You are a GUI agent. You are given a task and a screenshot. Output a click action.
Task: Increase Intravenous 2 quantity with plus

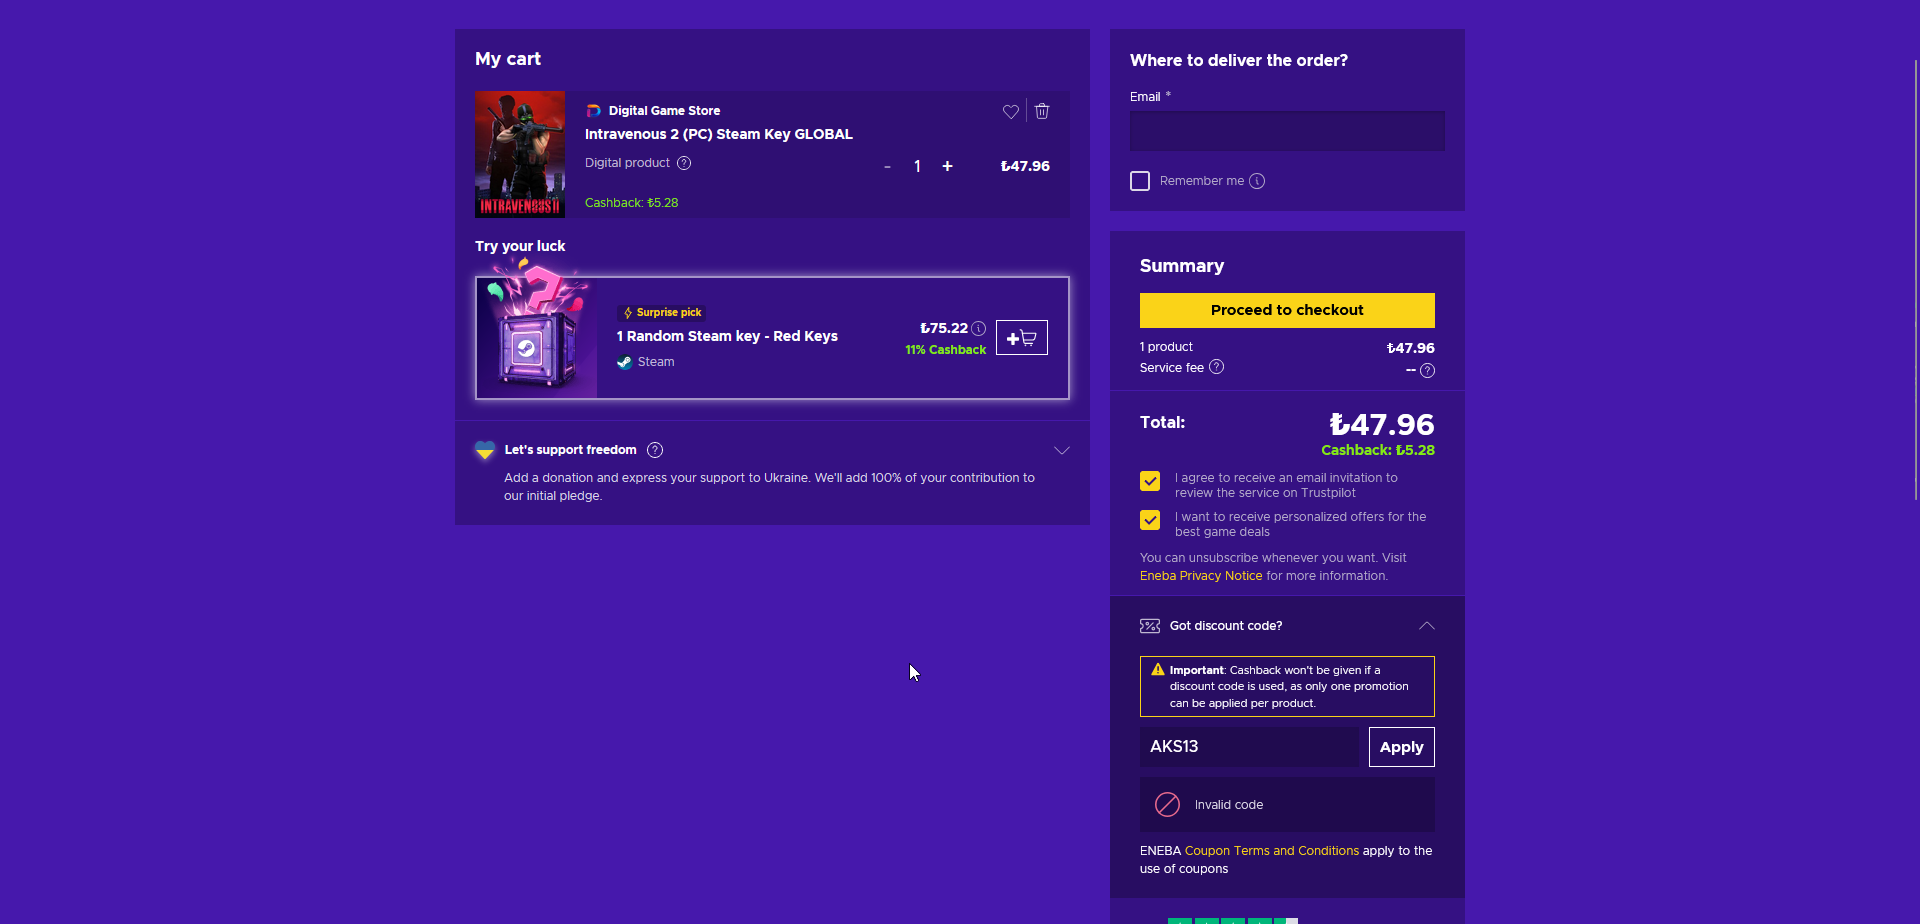(947, 166)
